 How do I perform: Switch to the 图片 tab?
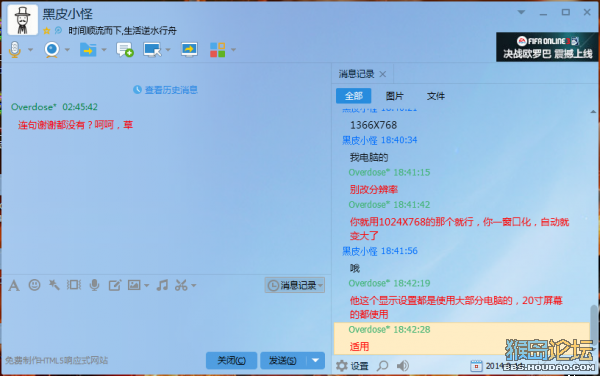(x=395, y=96)
